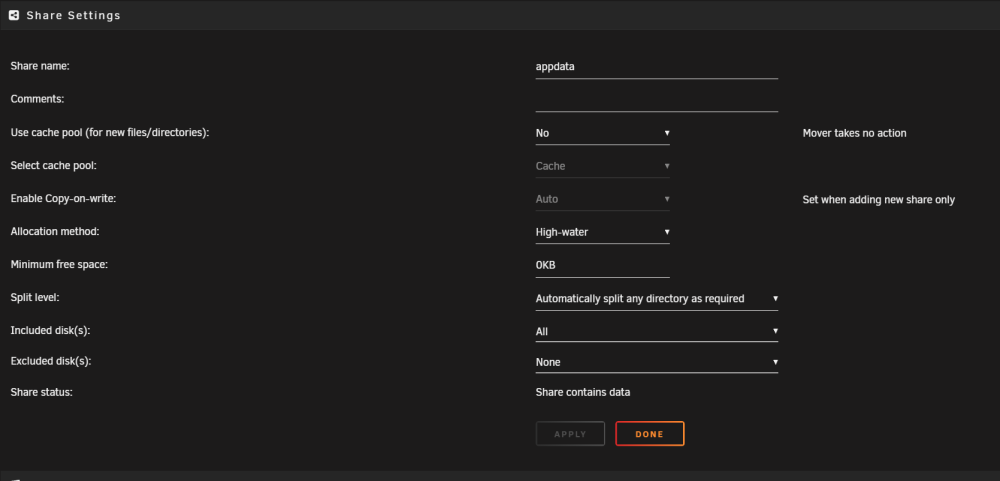
Task: Click the Share Settings header icon
Action: (x=14, y=15)
